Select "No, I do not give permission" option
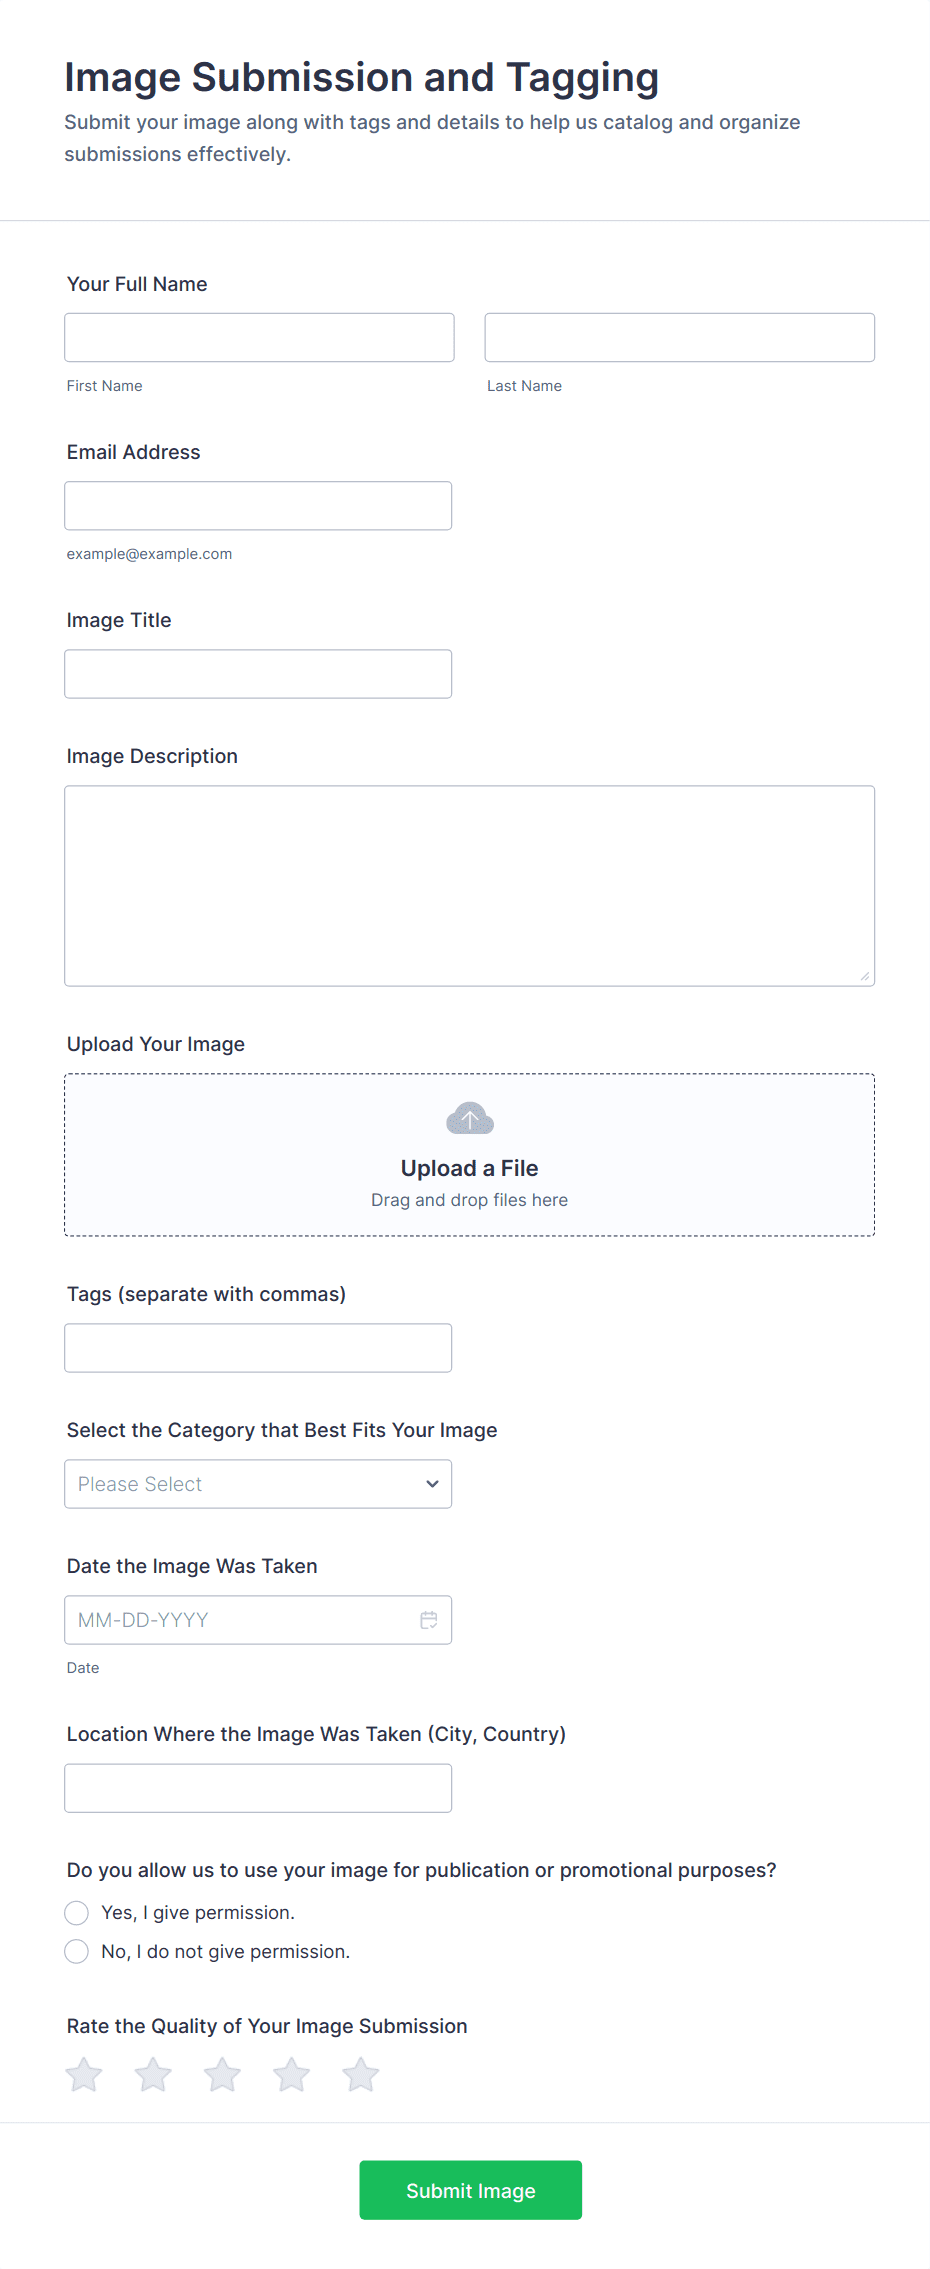The width and height of the screenshot is (930, 2269). (77, 1952)
